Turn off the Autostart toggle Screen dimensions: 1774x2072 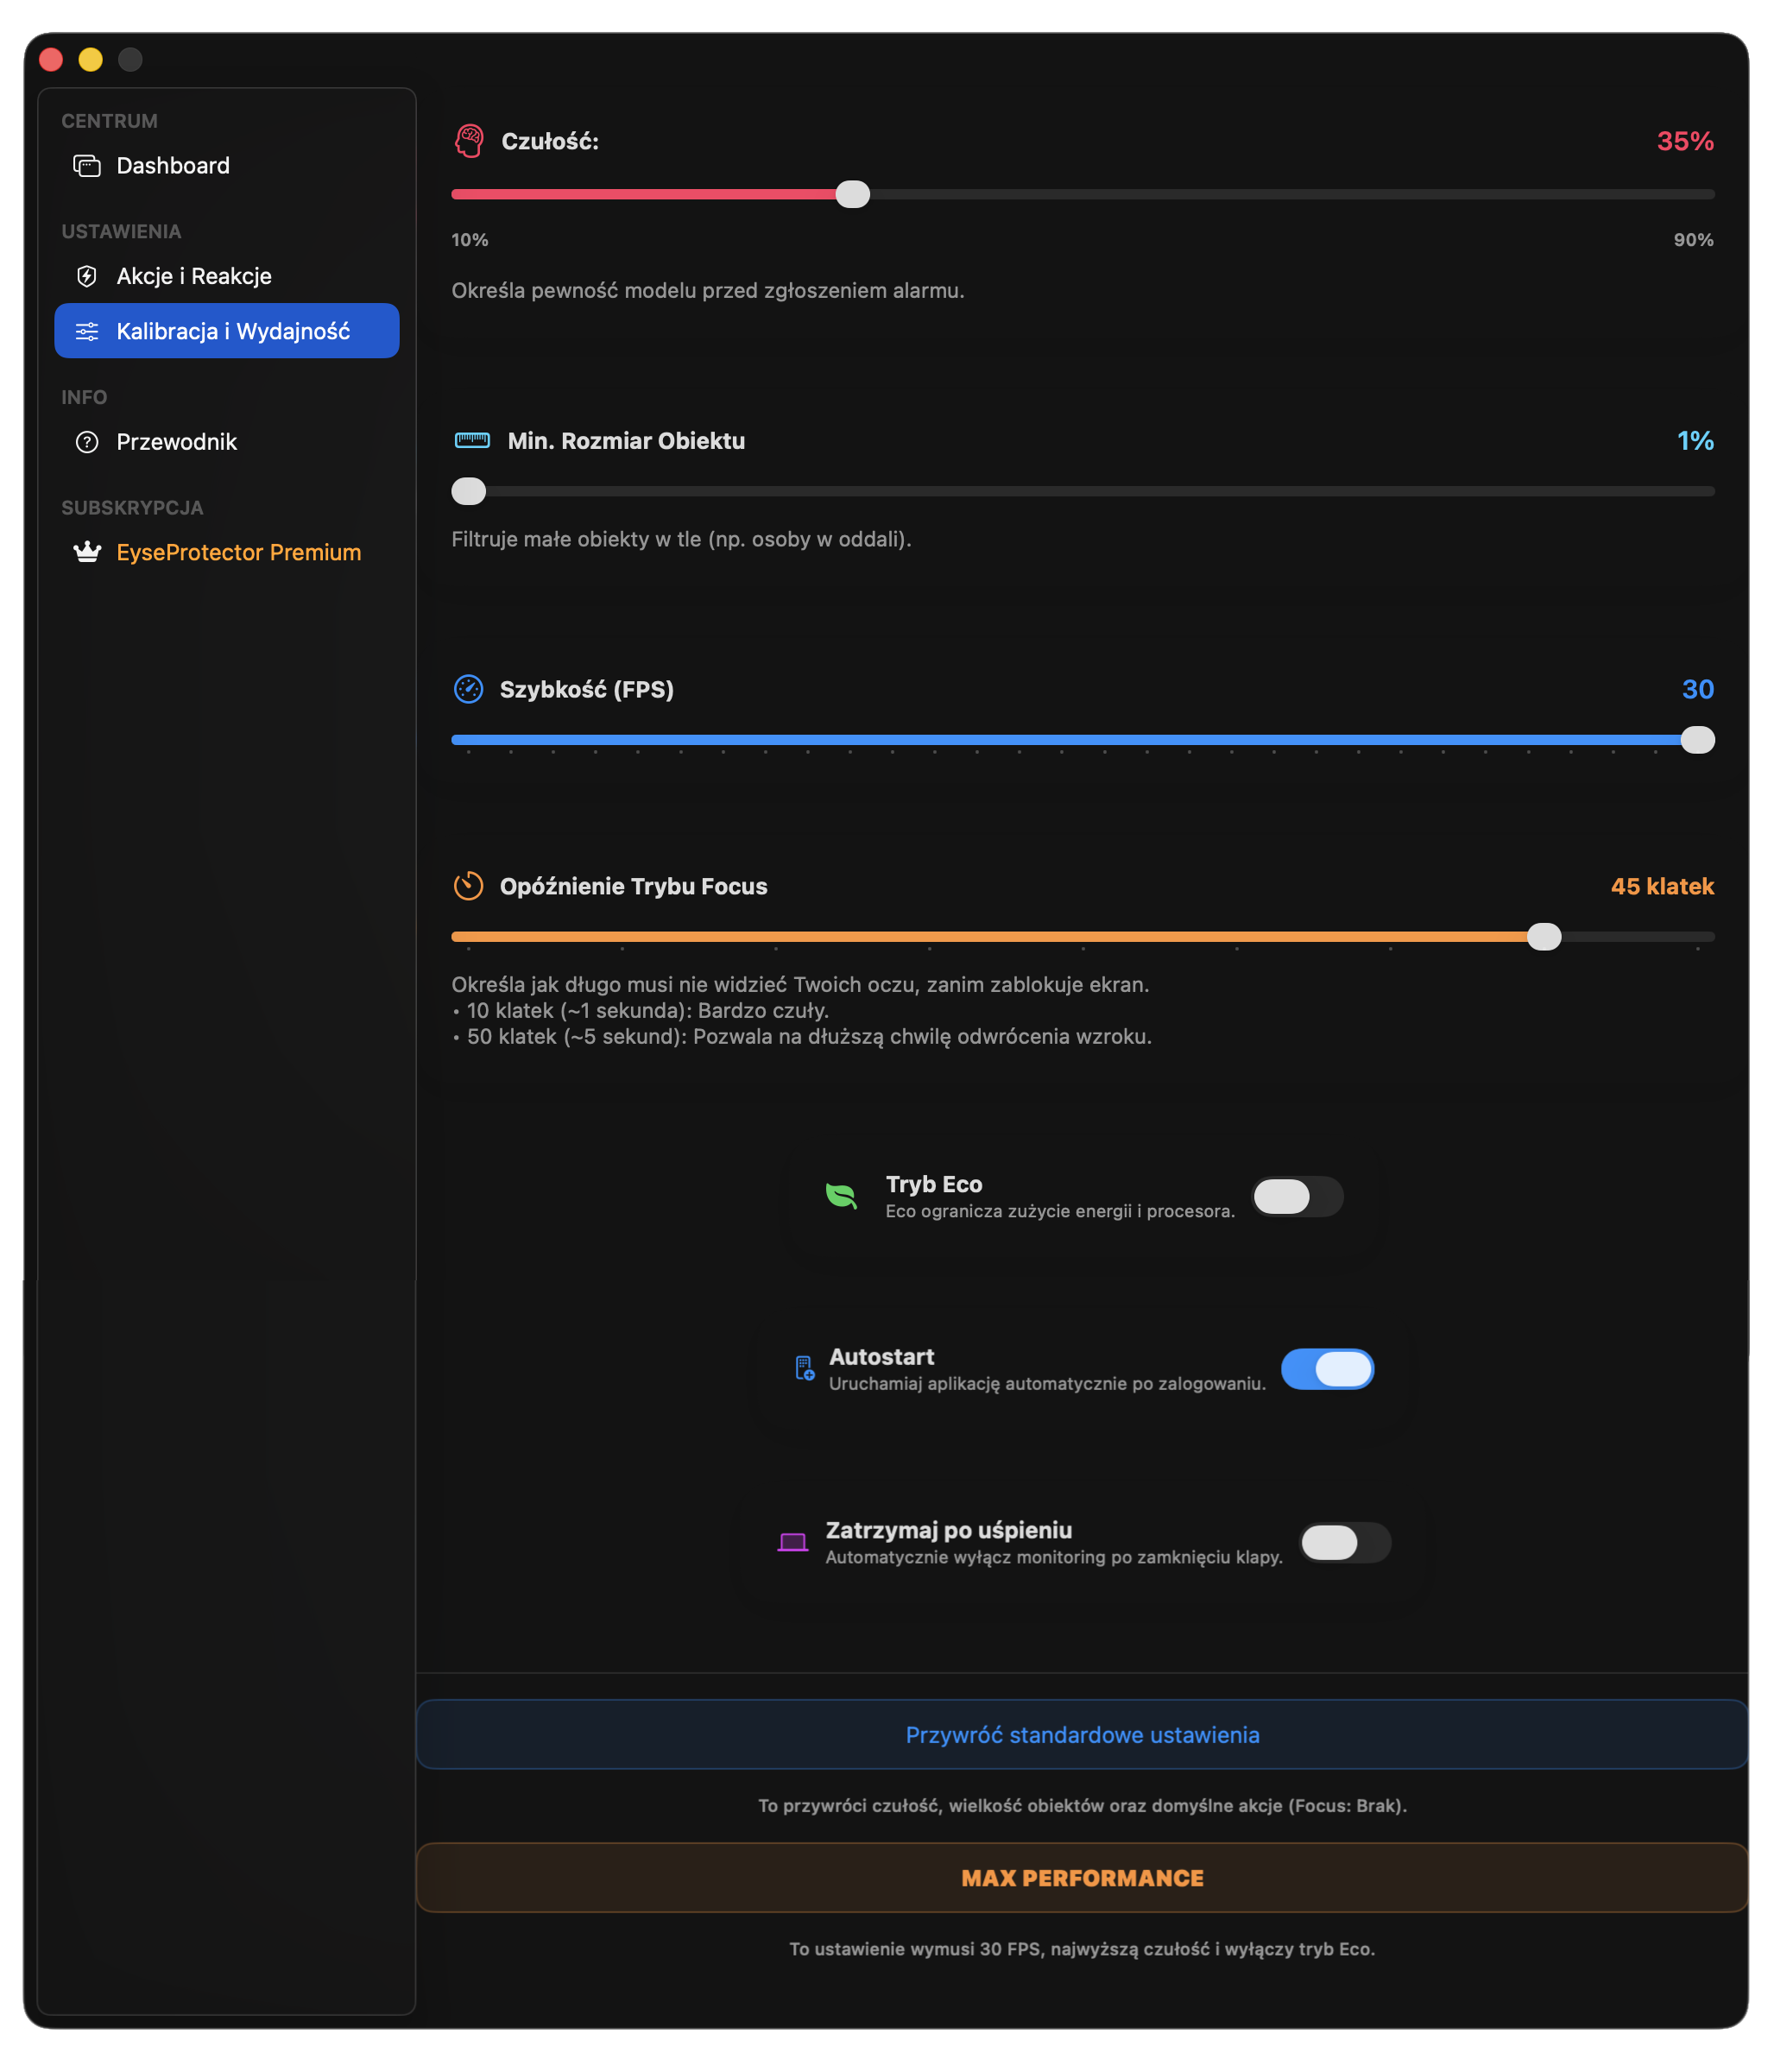1327,1369
